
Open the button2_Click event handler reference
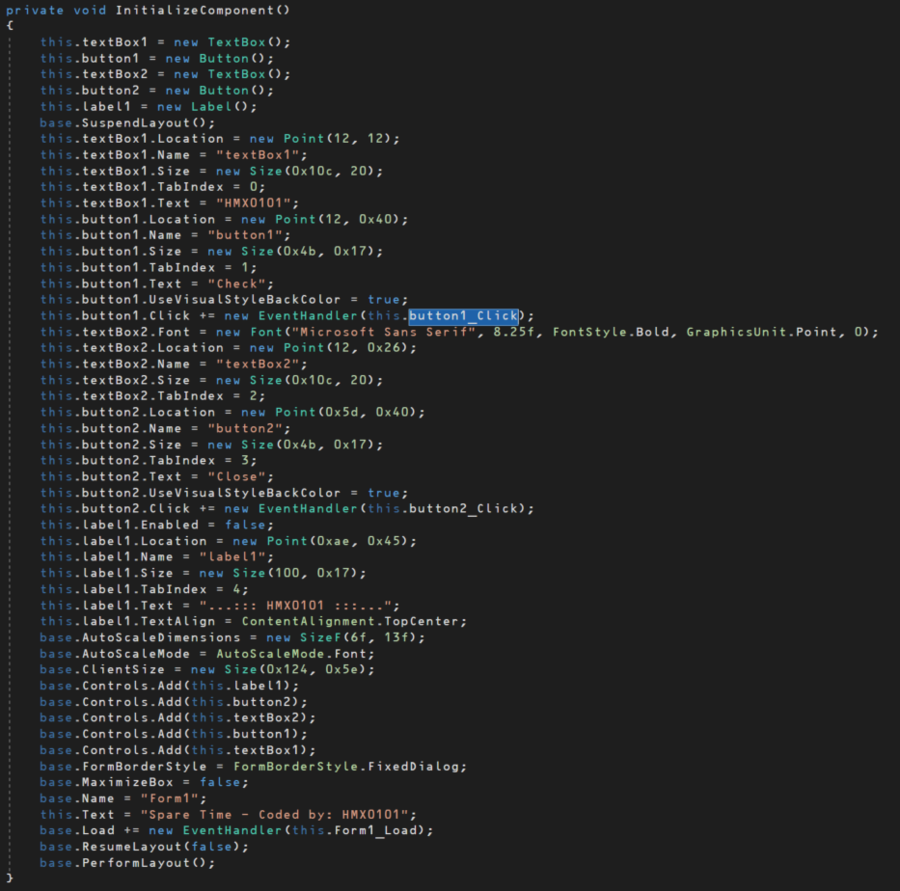click(471, 508)
